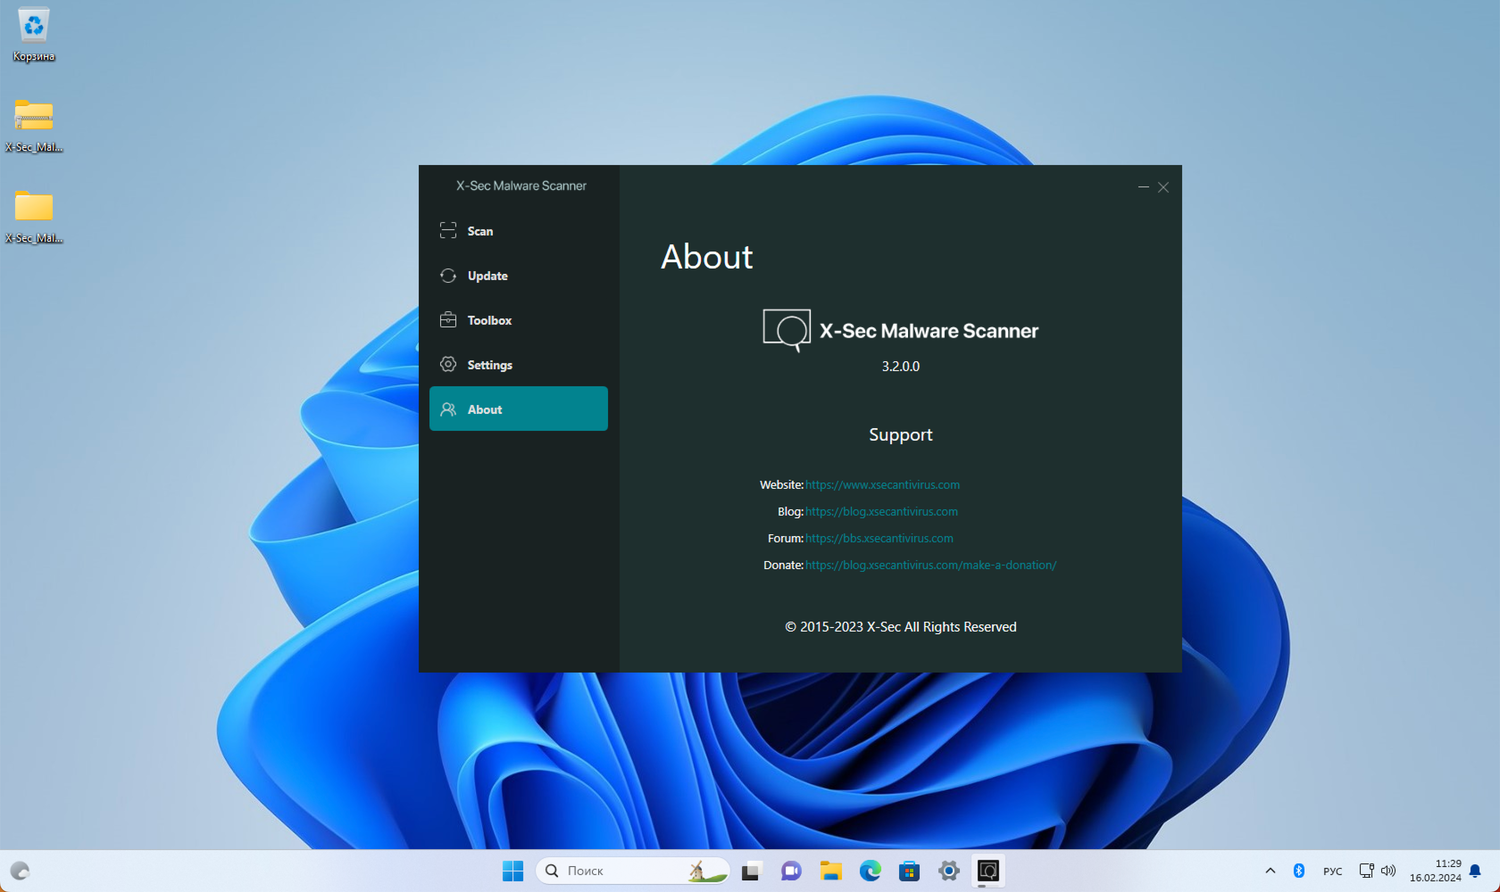Open Windows Settings gear on the taskbar
The width and height of the screenshot is (1500, 892).
tap(949, 871)
